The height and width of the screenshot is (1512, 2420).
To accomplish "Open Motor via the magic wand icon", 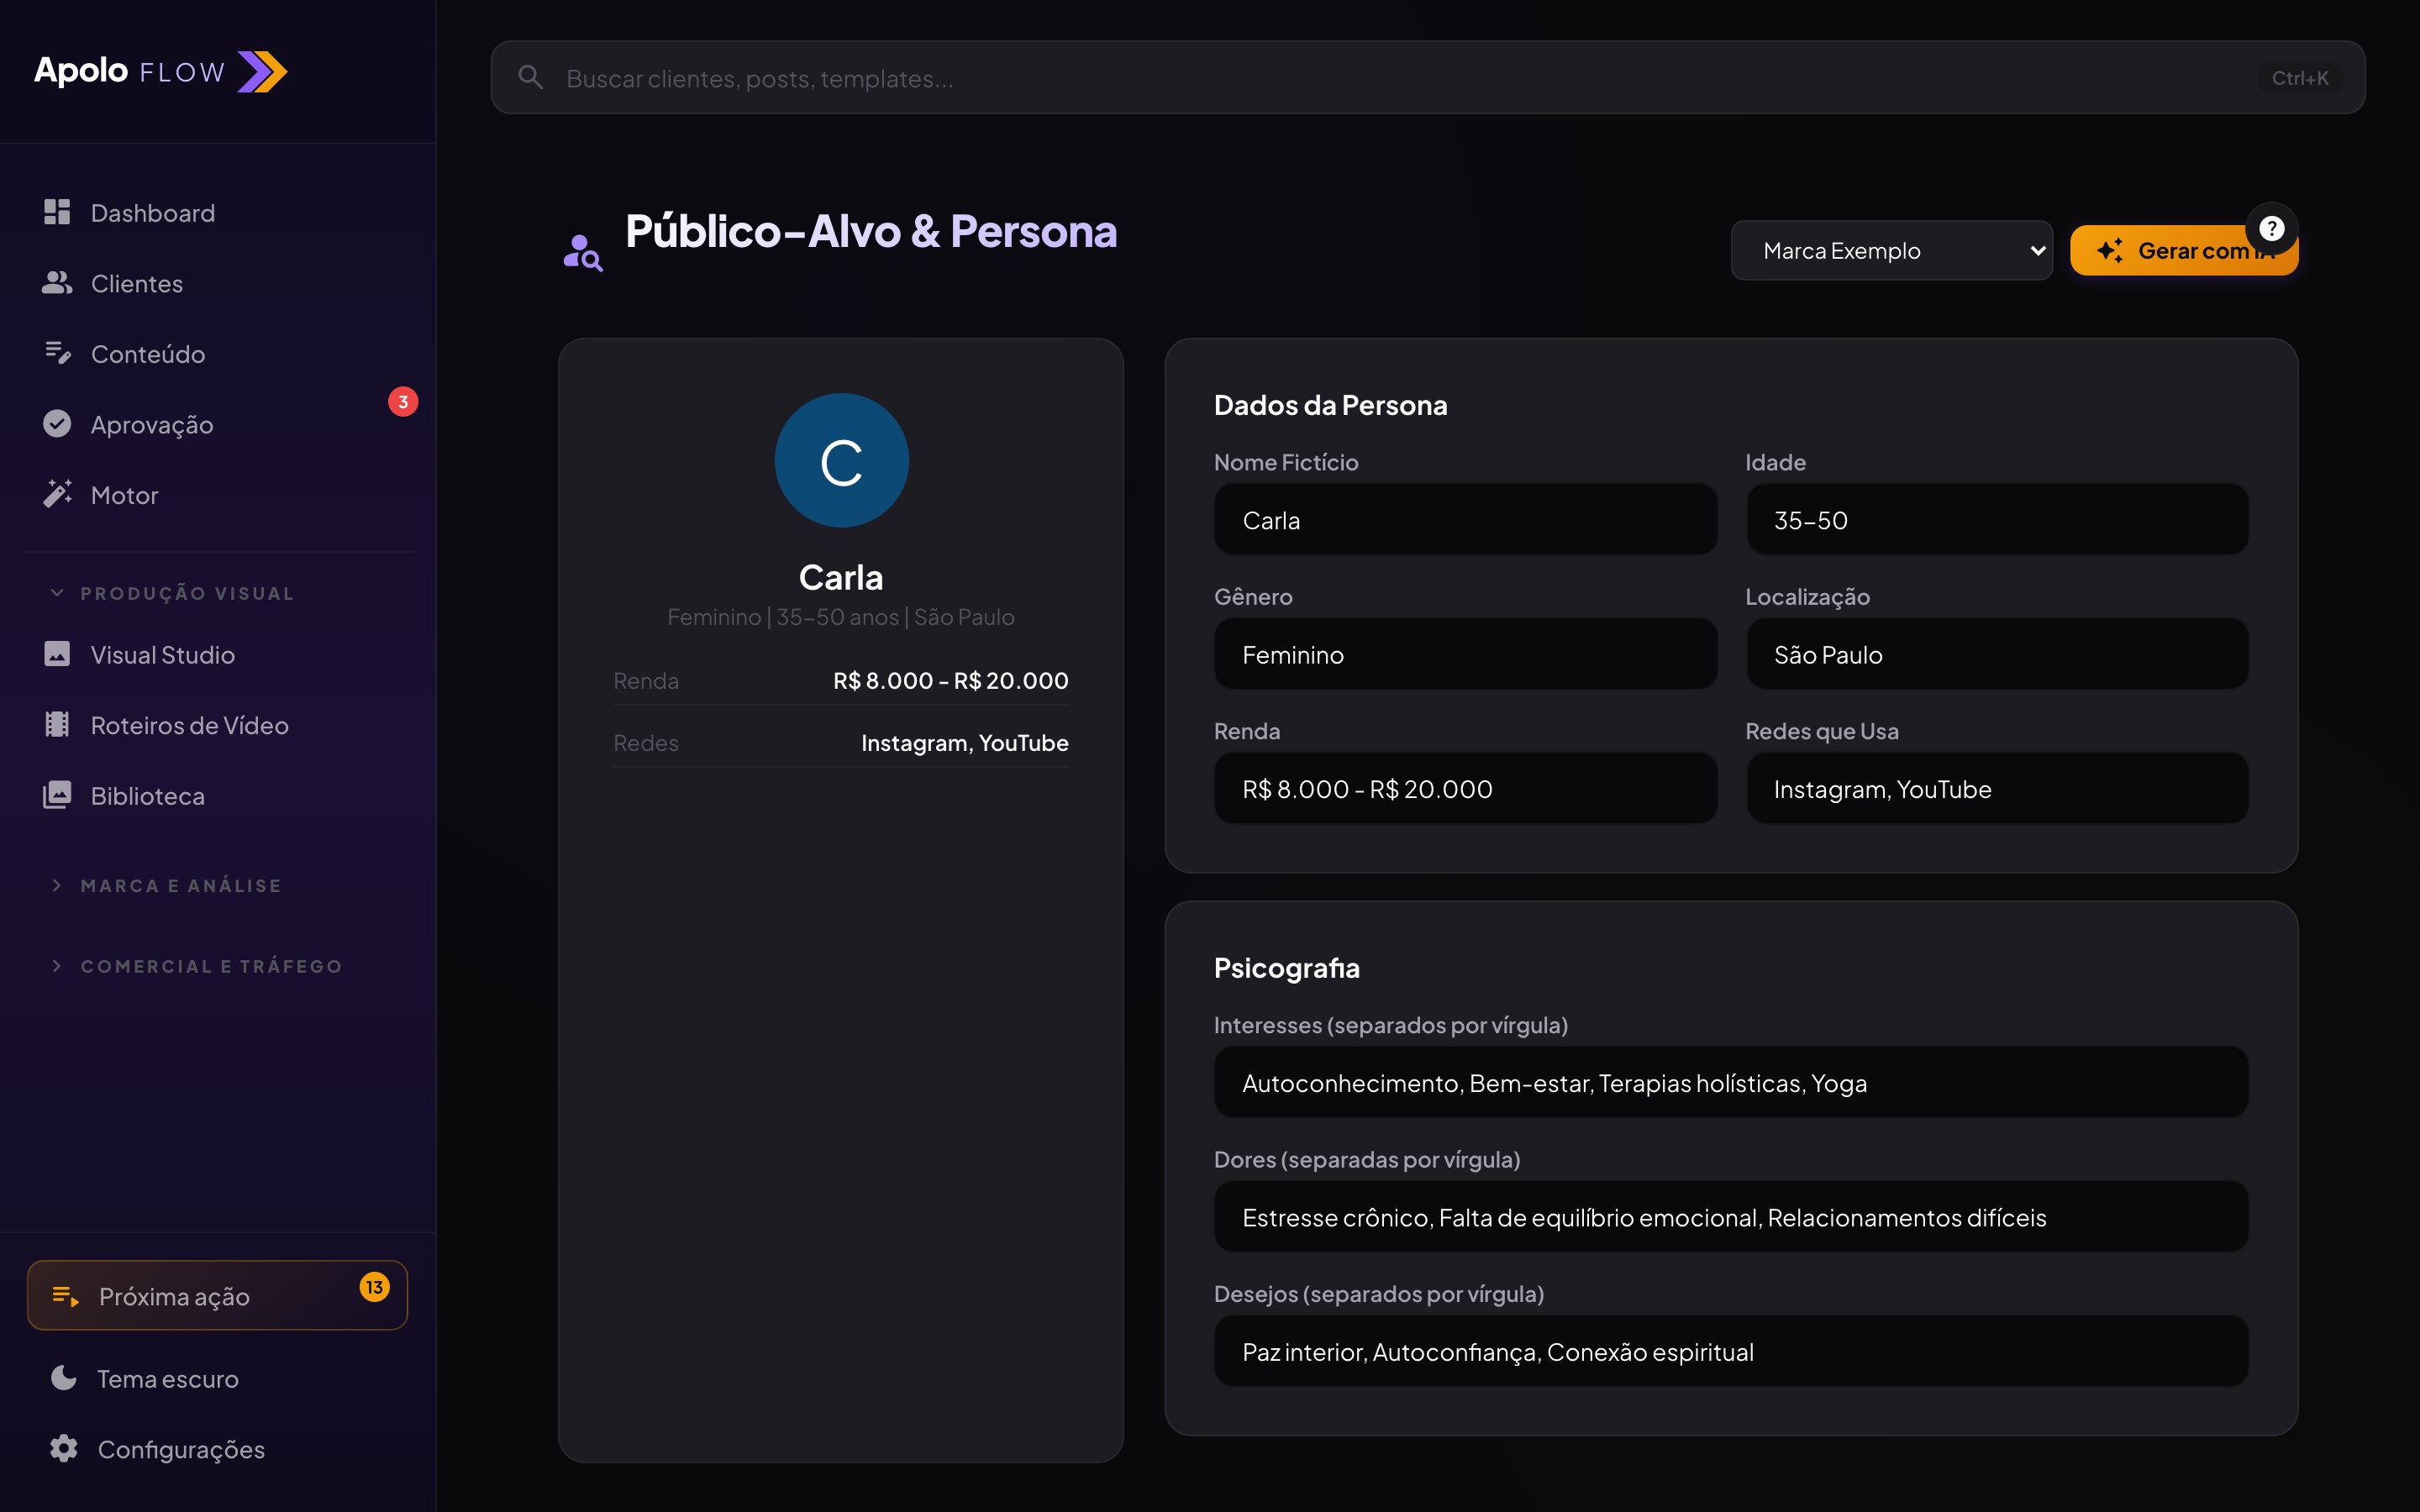I will [x=57, y=494].
